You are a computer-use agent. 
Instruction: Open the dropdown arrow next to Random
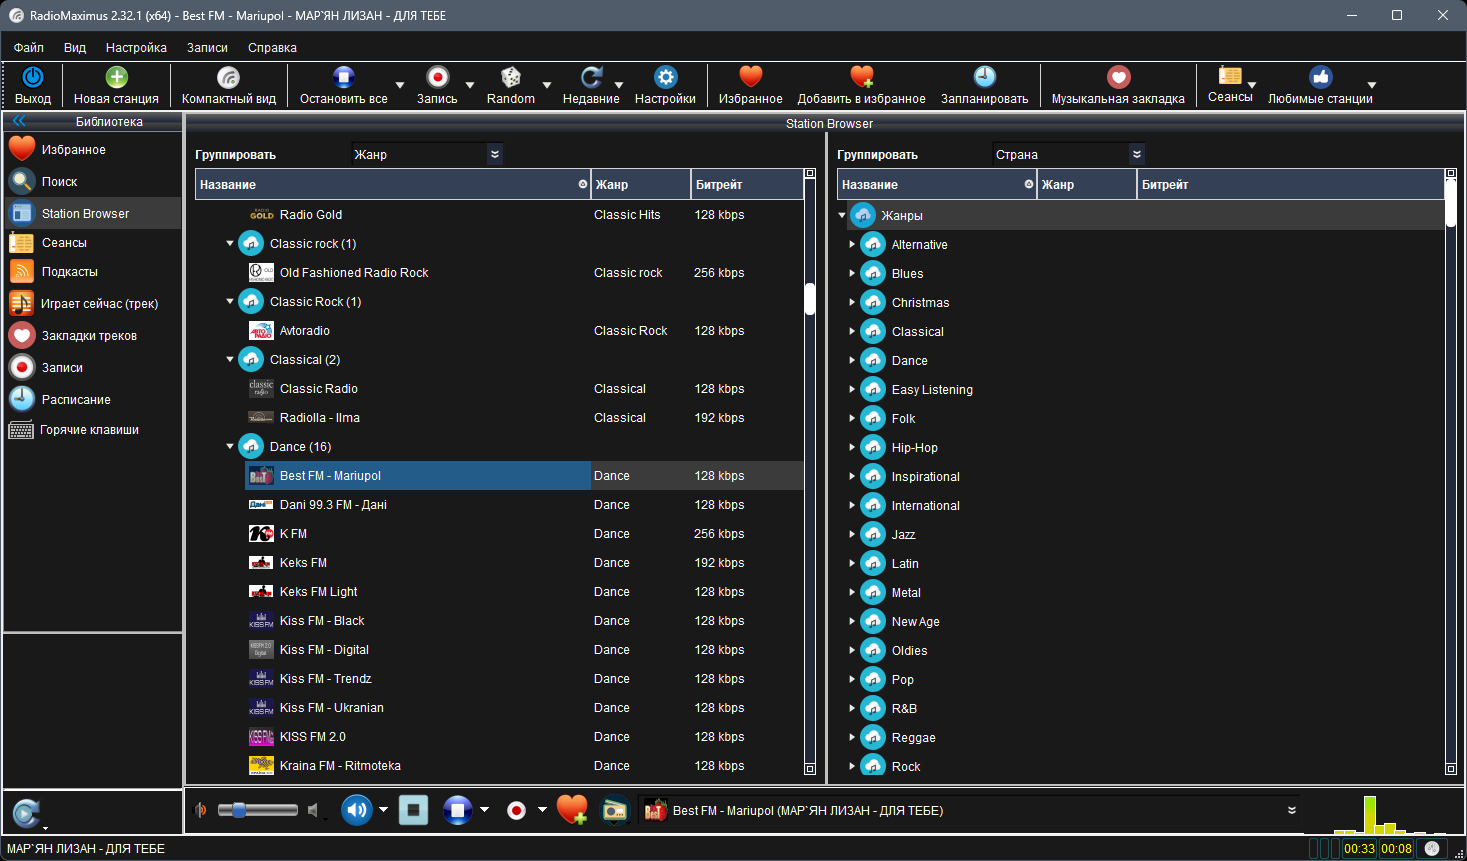(x=547, y=86)
